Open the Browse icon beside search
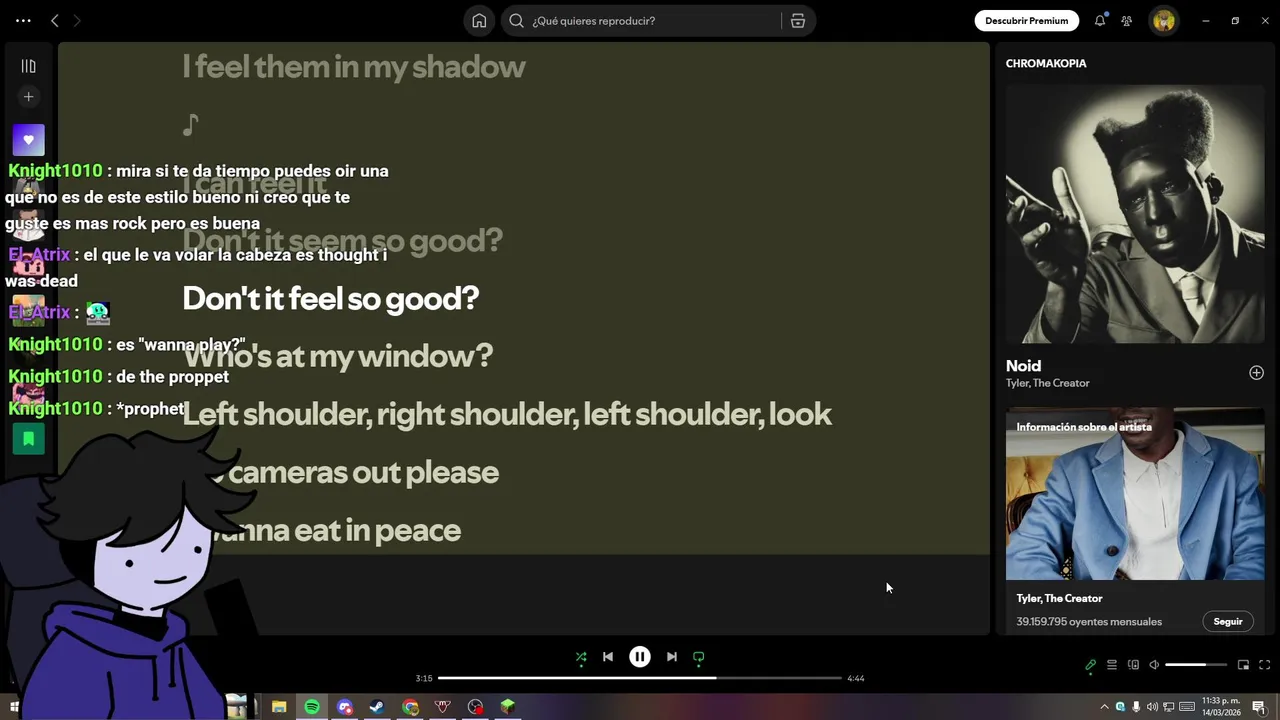The image size is (1280, 720). (x=797, y=20)
